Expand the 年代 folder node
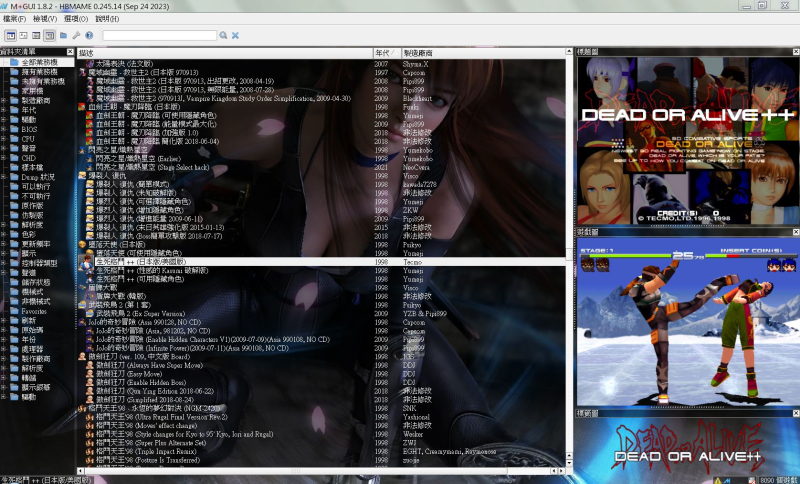Viewport: 800px width, 484px height. pyautogui.click(x=4, y=110)
